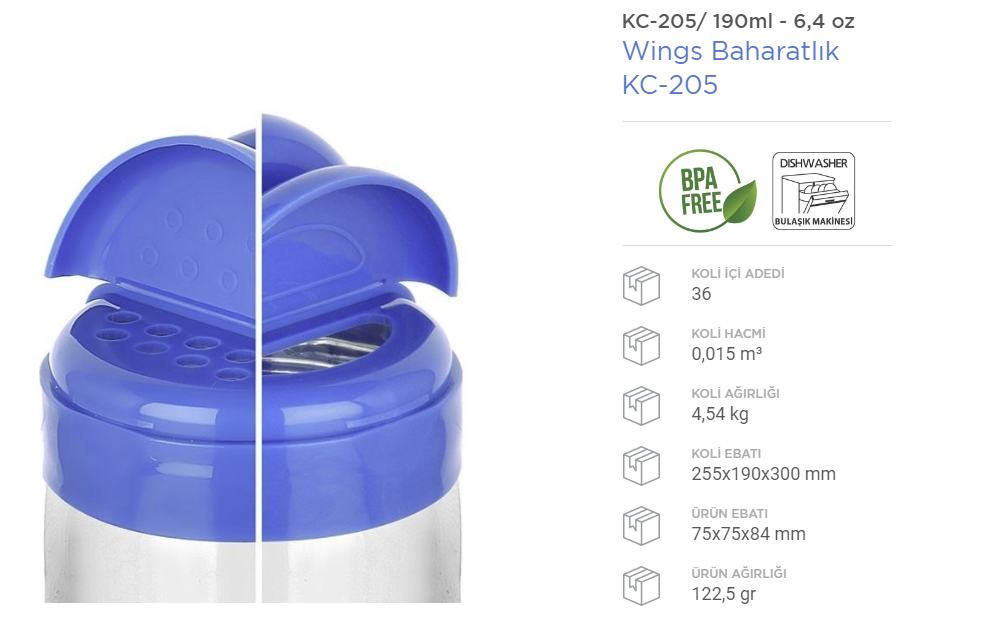Viewport: 988px width, 641px height.
Task: Click the box icon beside Ürün Ebatı
Action: [x=641, y=526]
